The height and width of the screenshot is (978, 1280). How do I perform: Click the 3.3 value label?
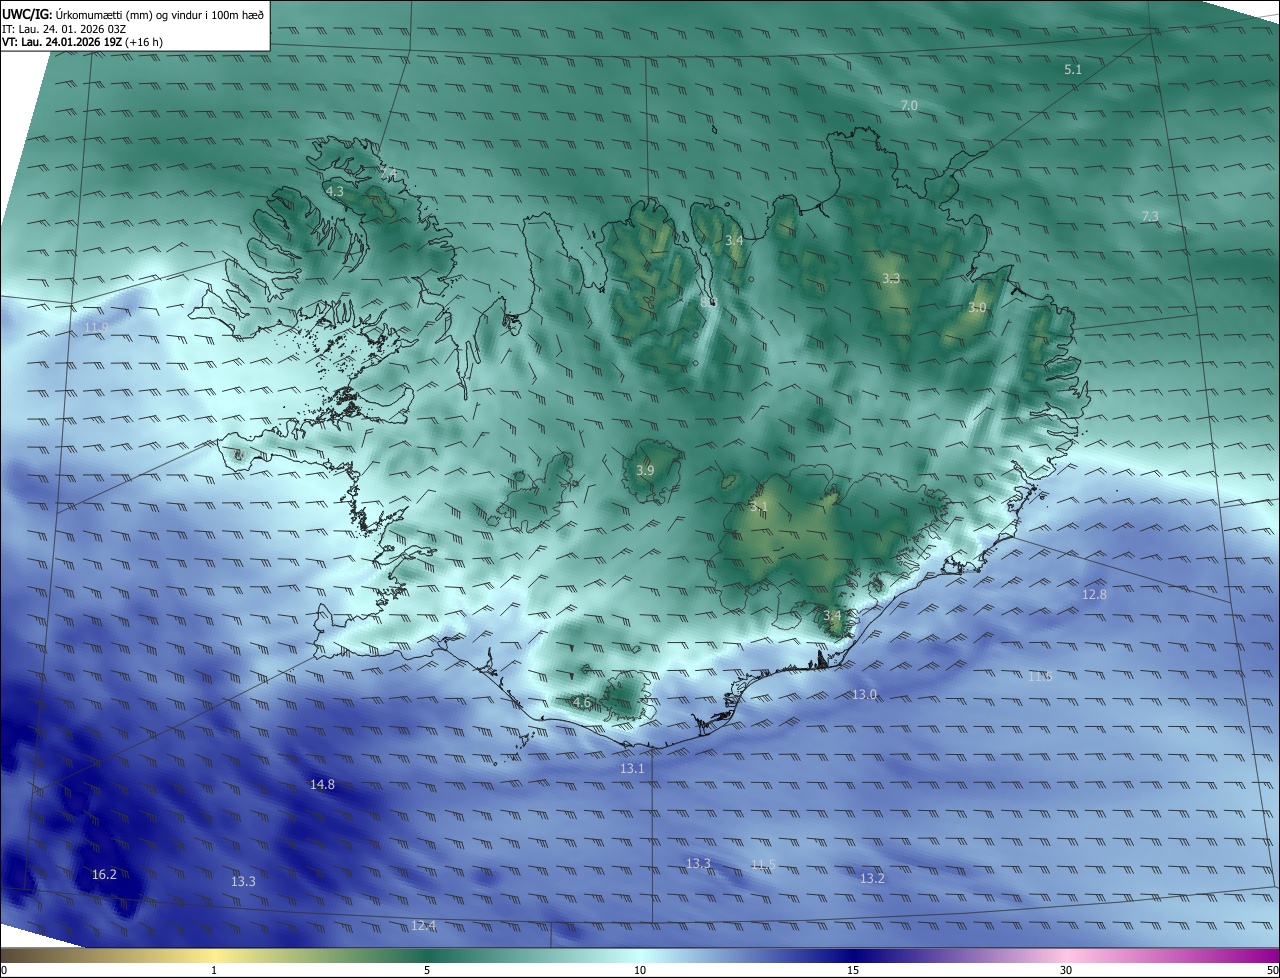pos(891,278)
